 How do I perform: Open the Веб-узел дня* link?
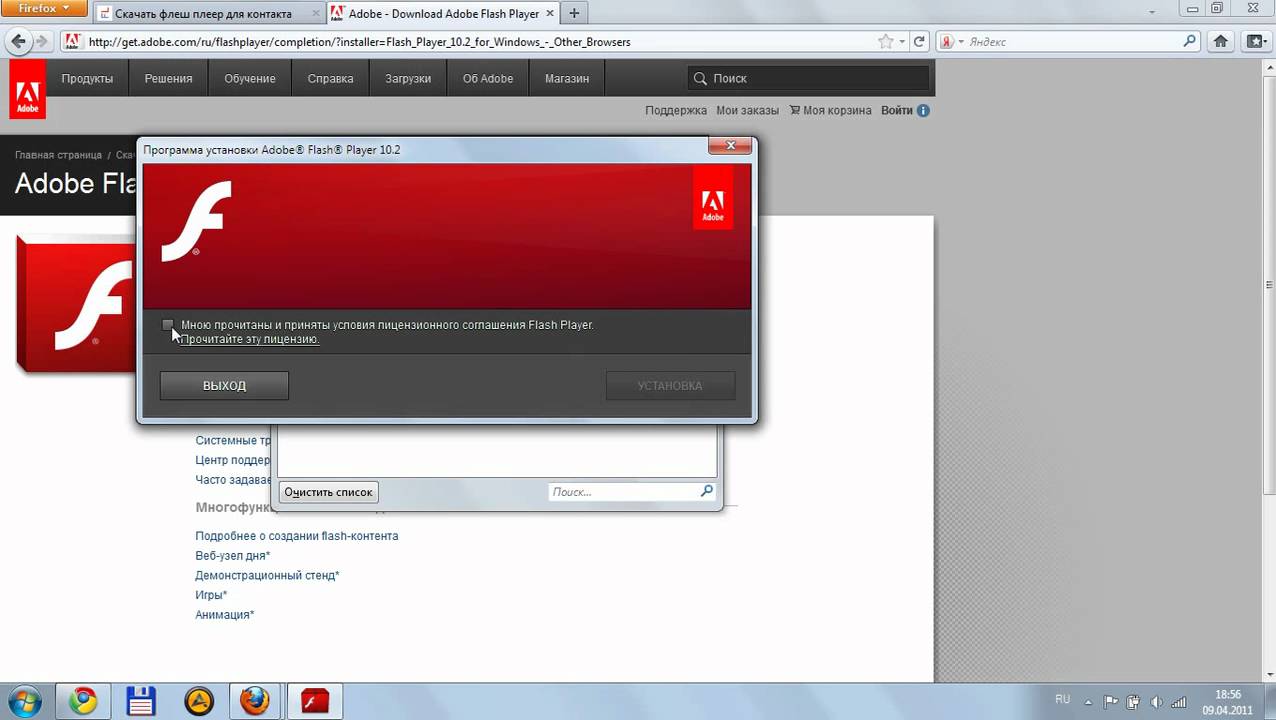tap(233, 555)
